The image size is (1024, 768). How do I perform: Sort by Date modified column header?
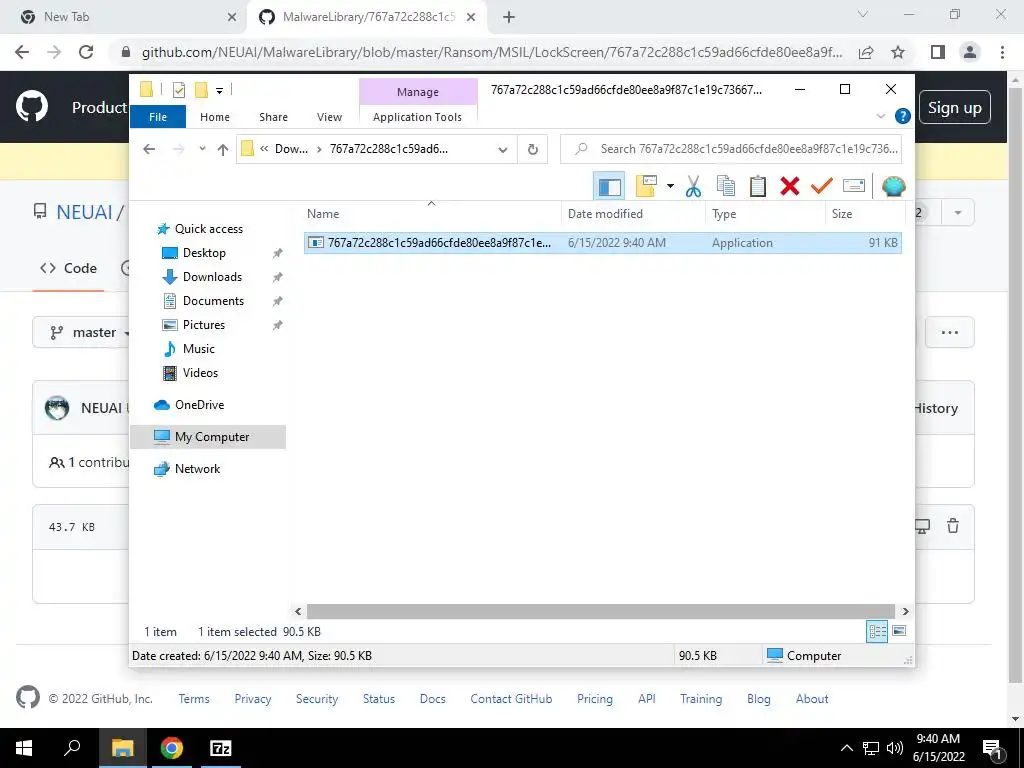tap(633, 214)
